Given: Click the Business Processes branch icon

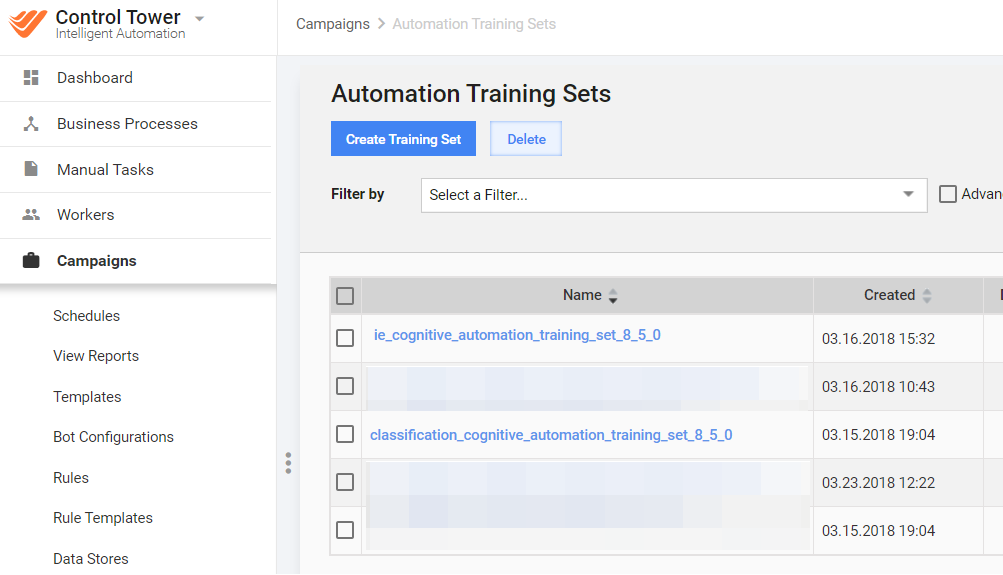Looking at the screenshot, I should click(31, 123).
